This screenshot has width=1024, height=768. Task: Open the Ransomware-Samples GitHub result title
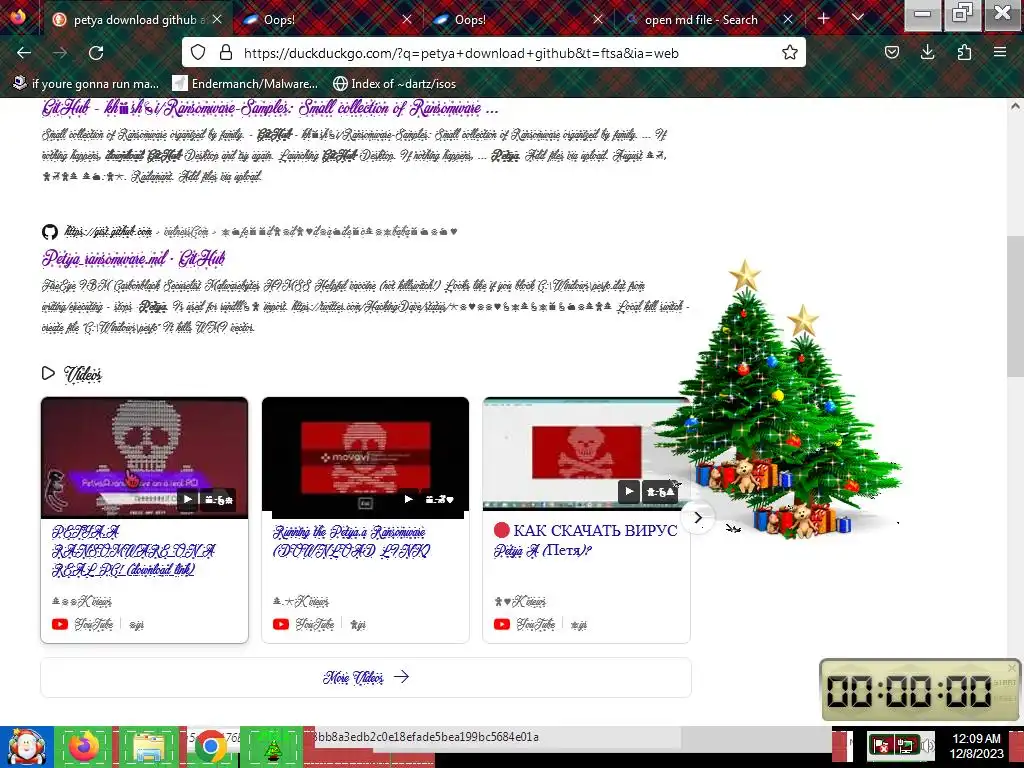pyautogui.click(x=270, y=108)
